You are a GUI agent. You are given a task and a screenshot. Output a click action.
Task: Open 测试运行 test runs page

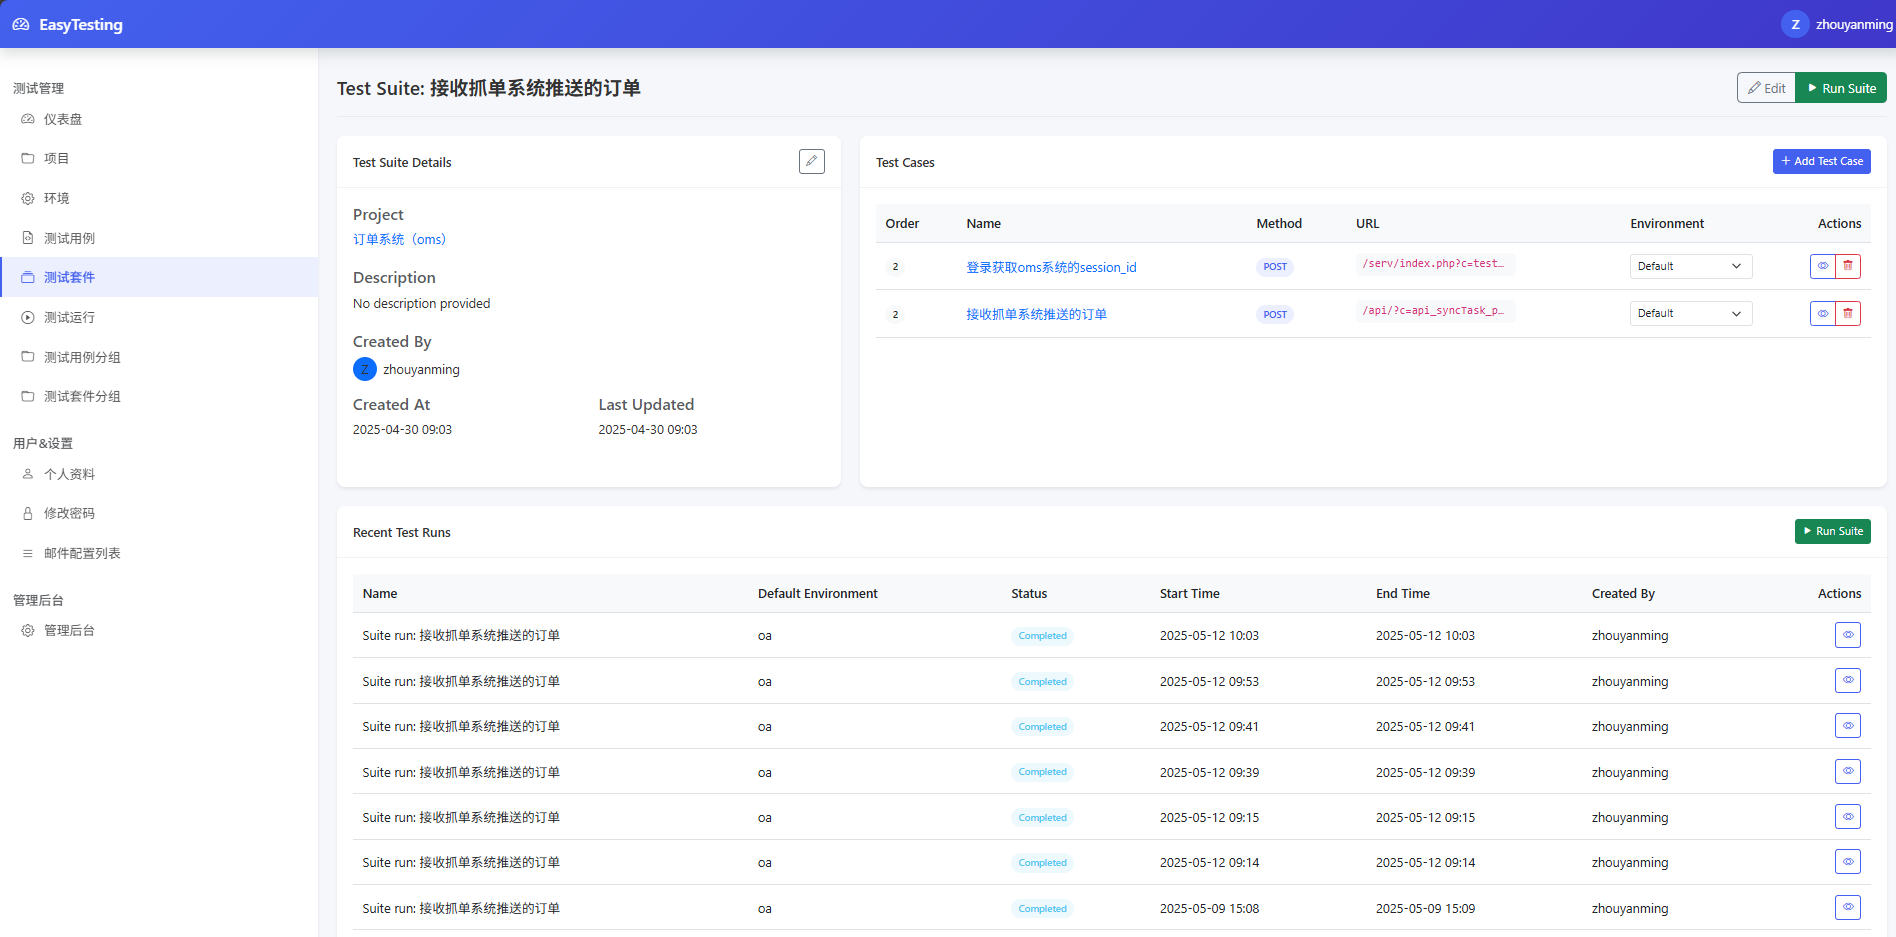159,317
